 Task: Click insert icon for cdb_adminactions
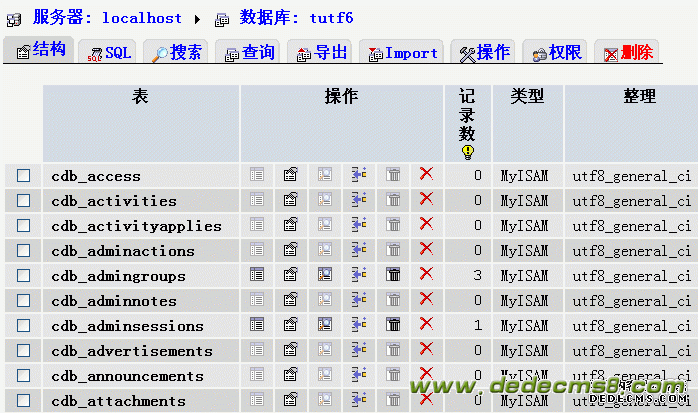coord(359,249)
